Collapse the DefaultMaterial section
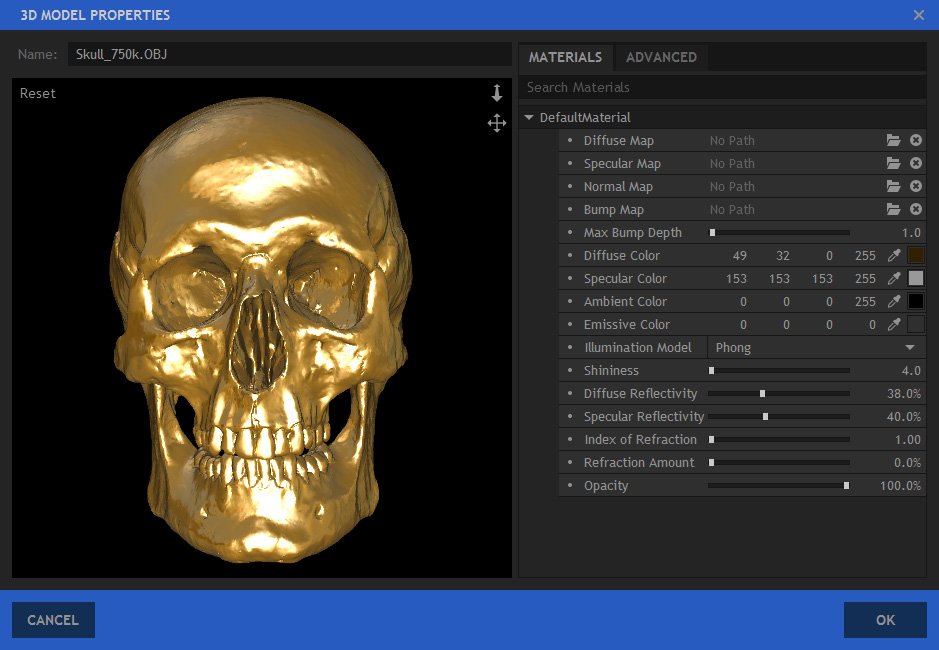This screenshot has width=939, height=650. 529,118
